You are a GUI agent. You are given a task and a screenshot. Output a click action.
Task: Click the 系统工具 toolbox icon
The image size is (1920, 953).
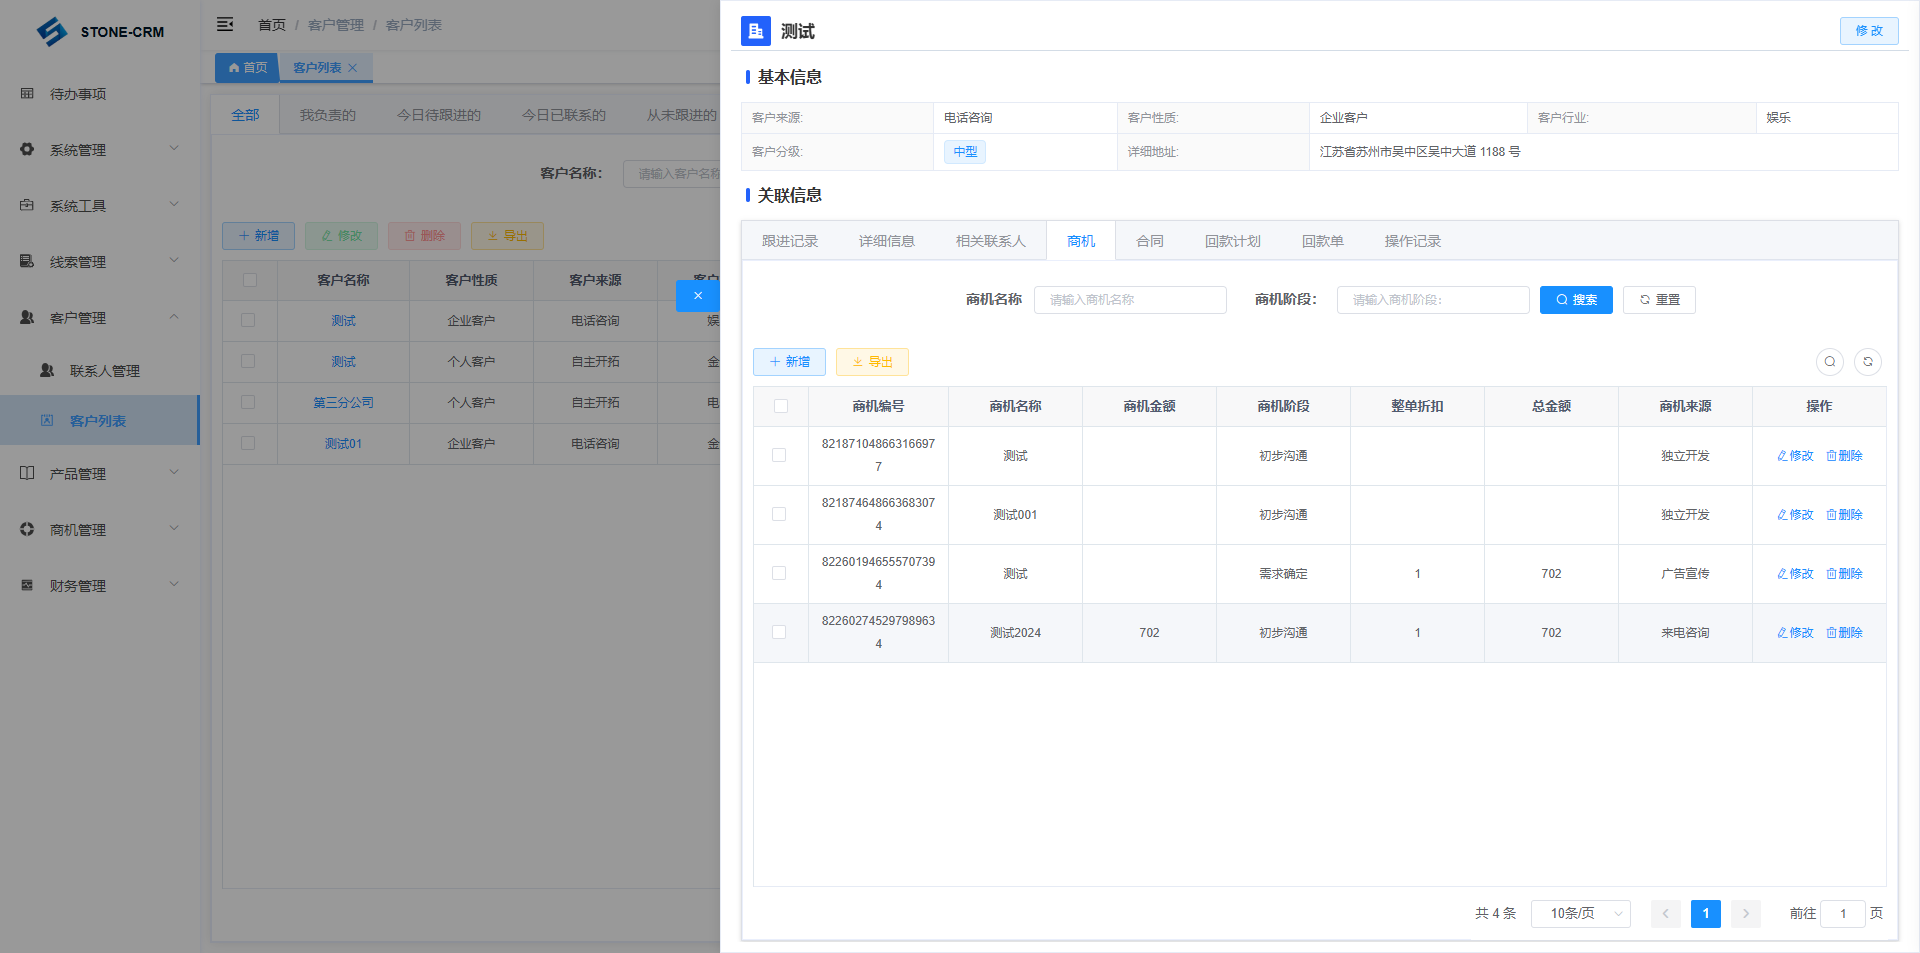point(27,205)
